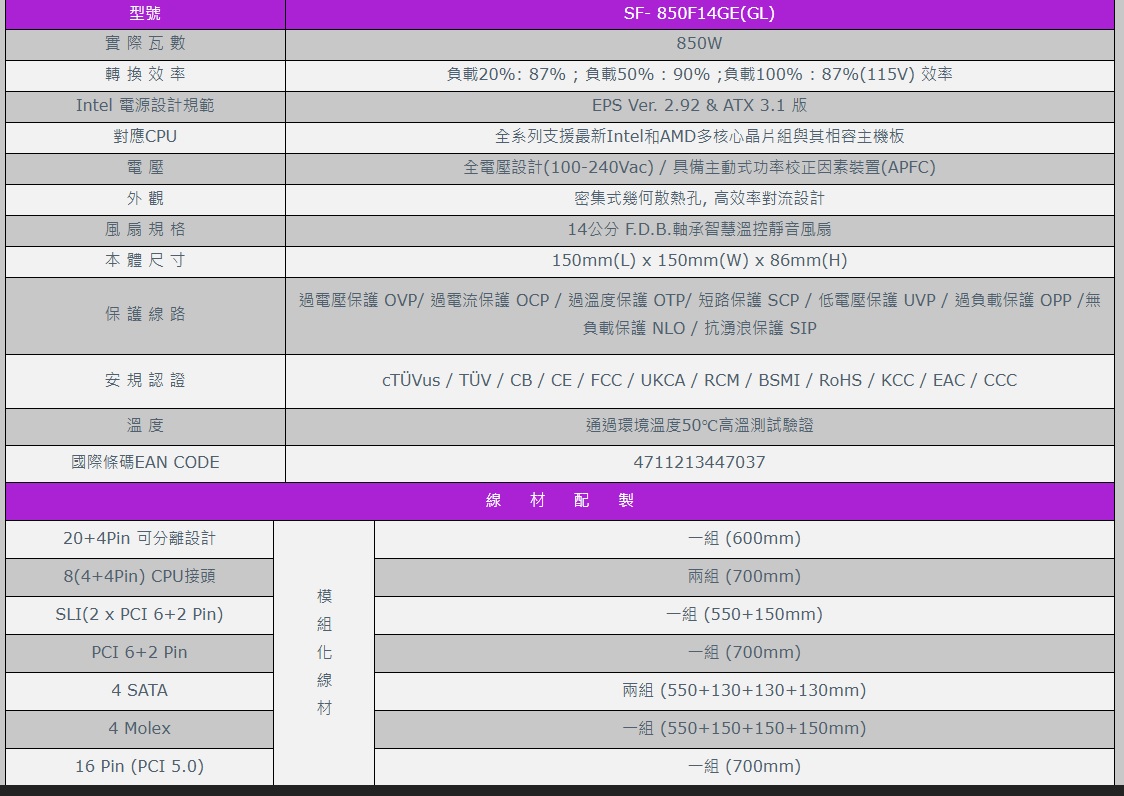Click the model number SF-850F14GE(GL) header cell
The width and height of the screenshot is (1124, 796).
[x=699, y=14]
